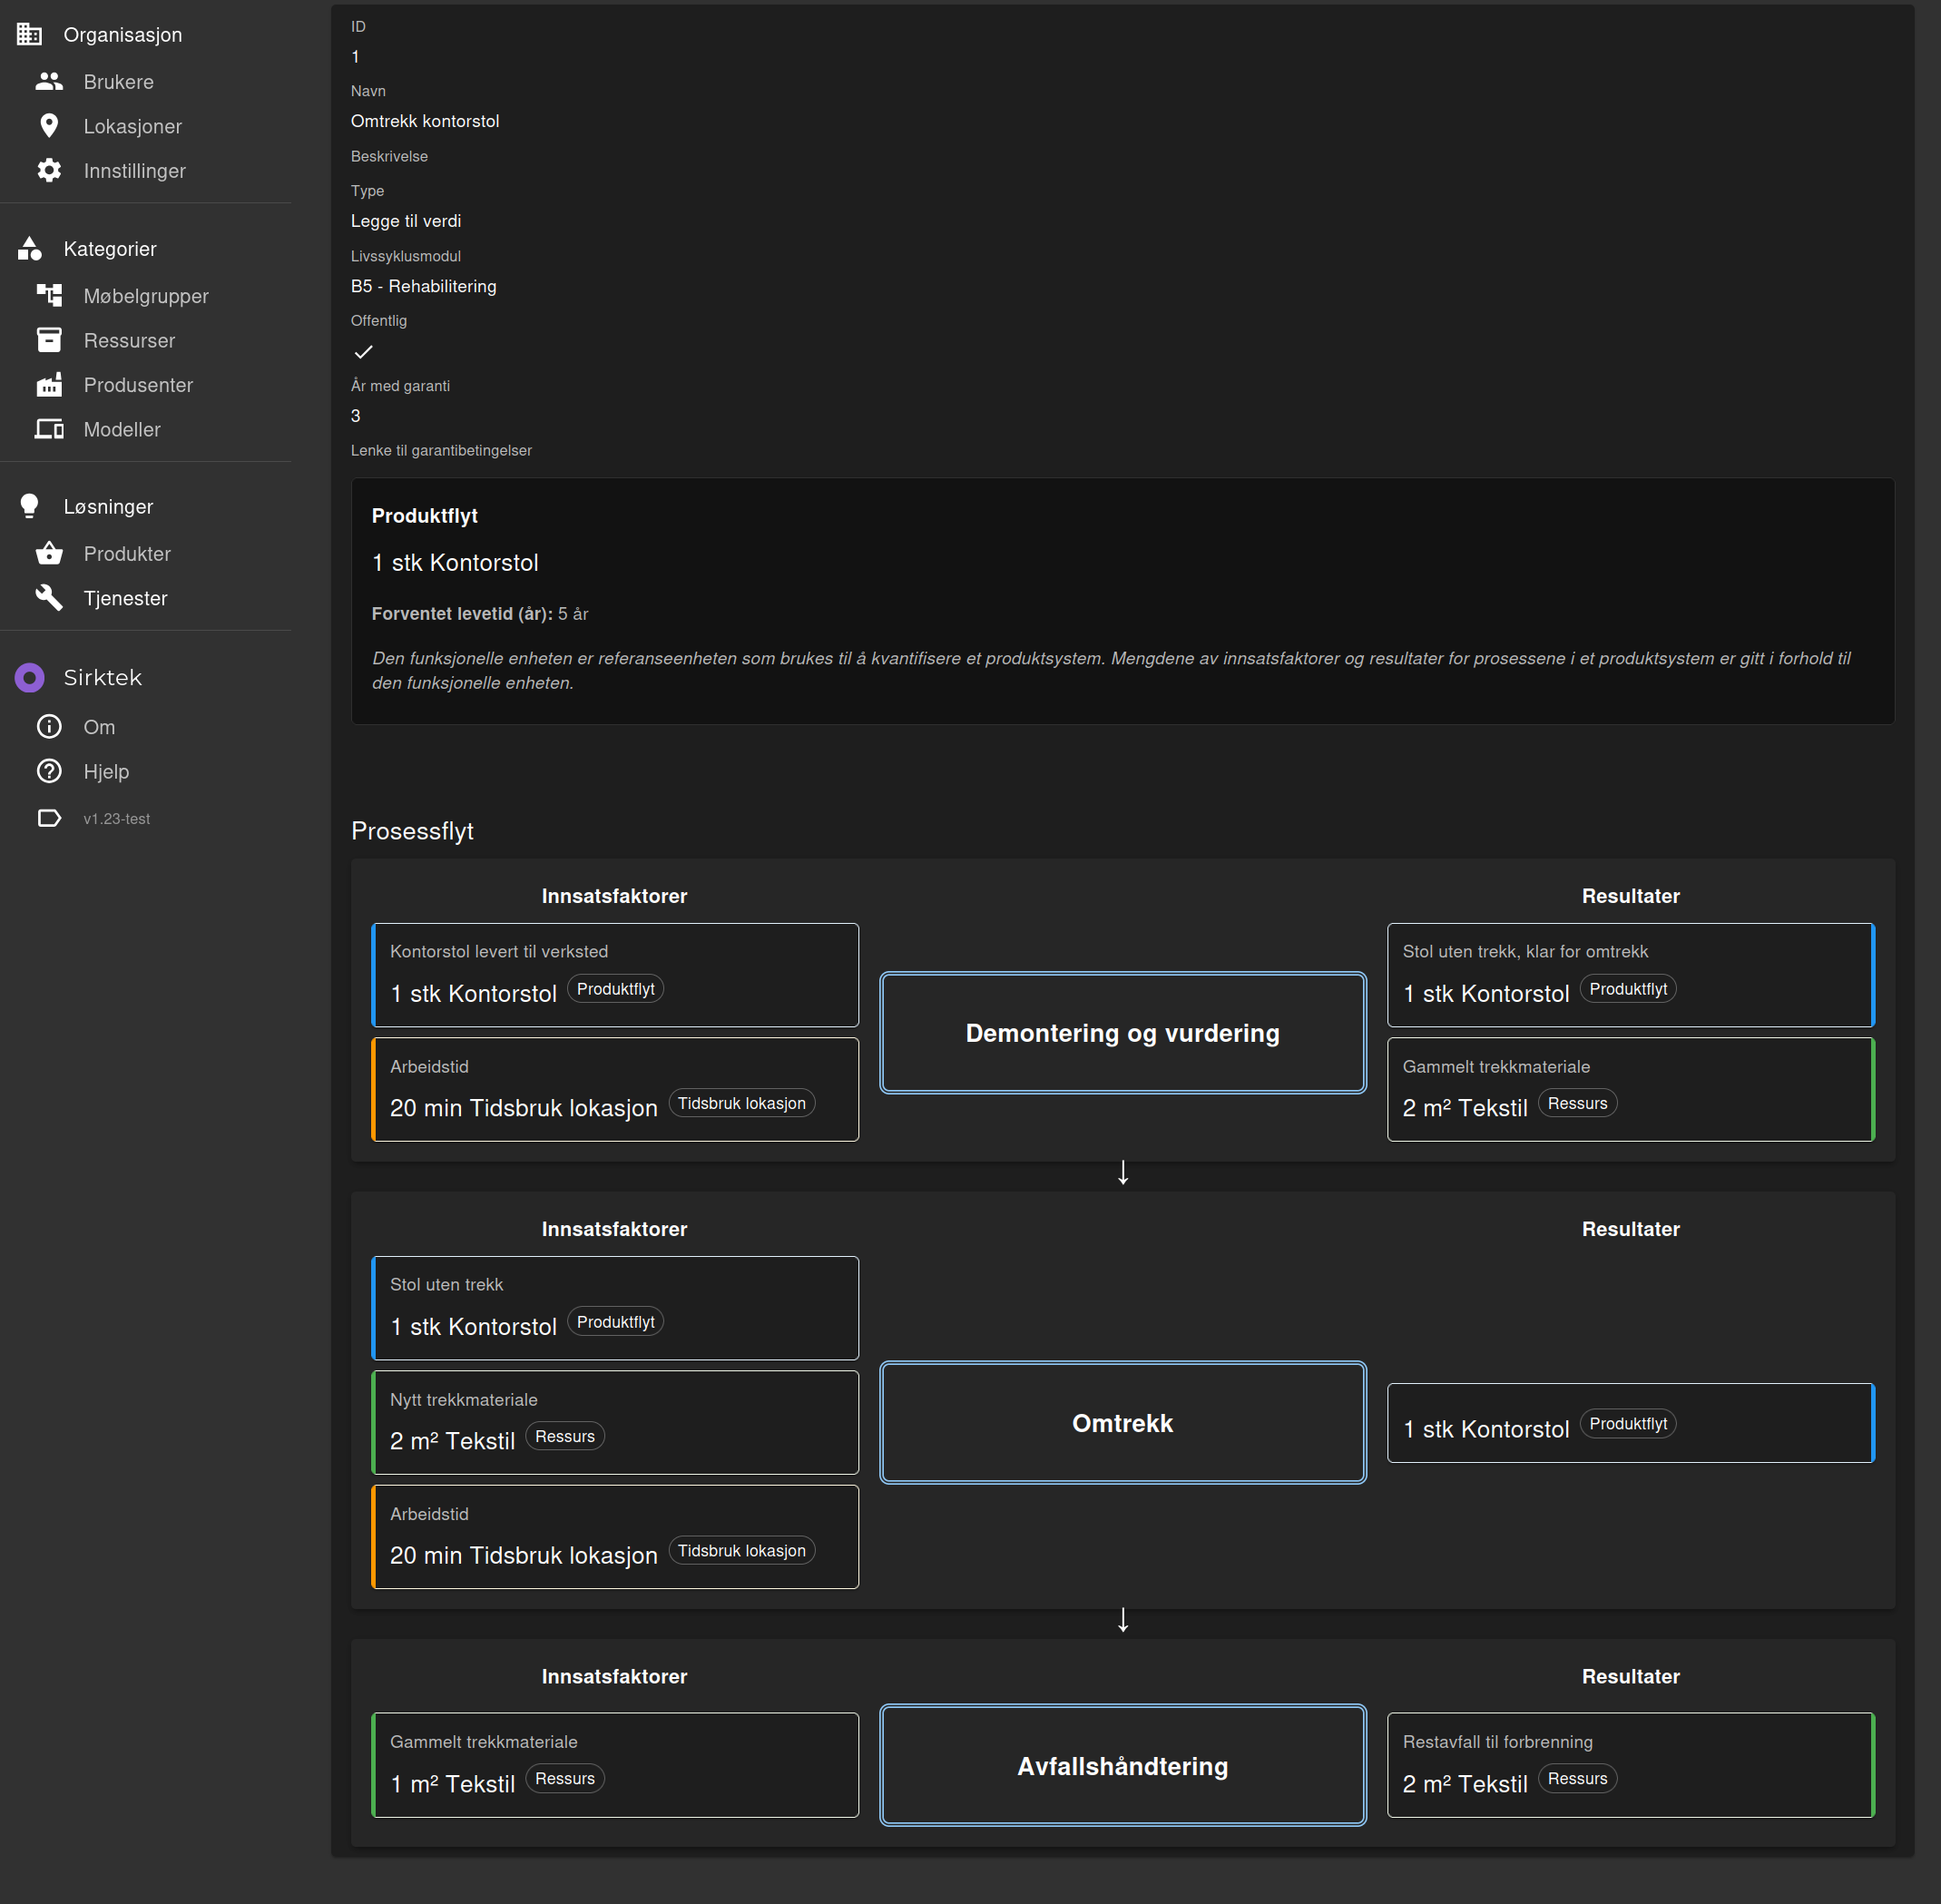Click the Hjelp question mark icon
This screenshot has height=1904, width=1941.
[x=49, y=771]
